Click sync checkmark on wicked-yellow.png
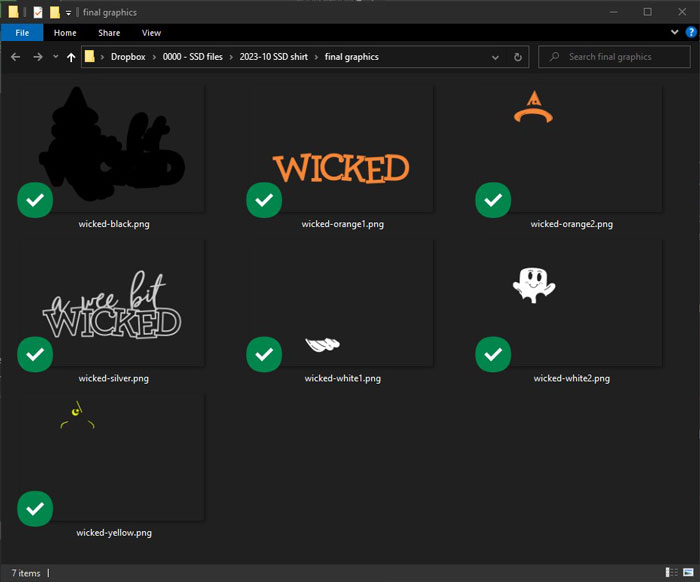The image size is (700, 582). point(35,509)
